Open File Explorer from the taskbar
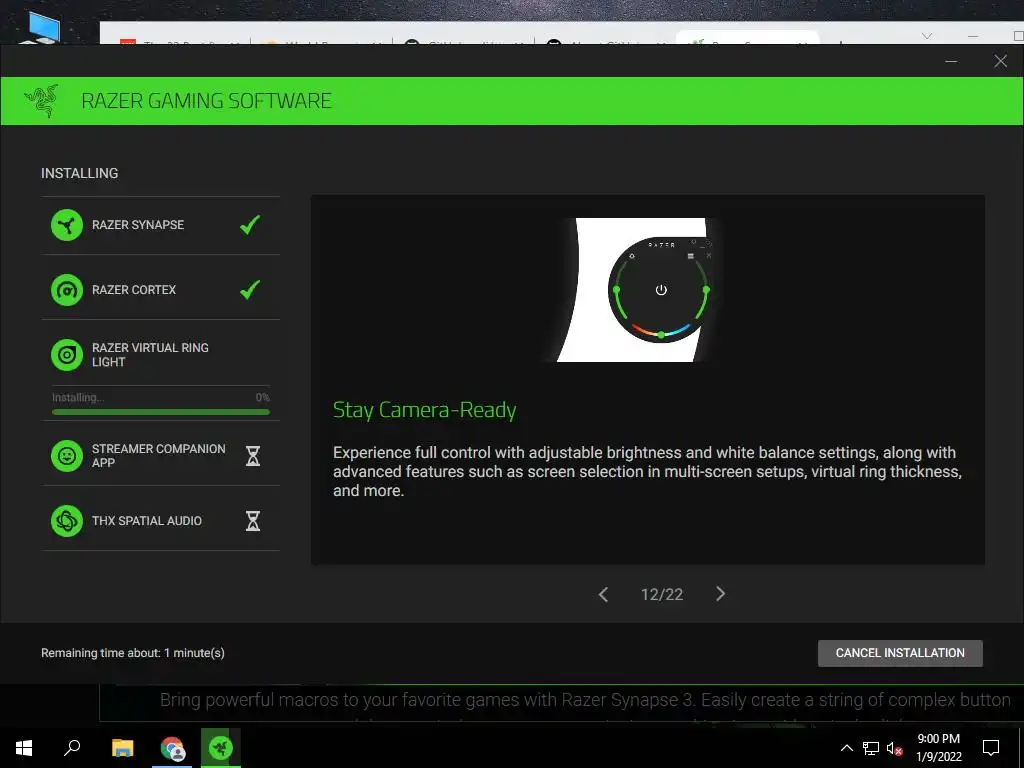This screenshot has width=1024, height=768. [122, 748]
